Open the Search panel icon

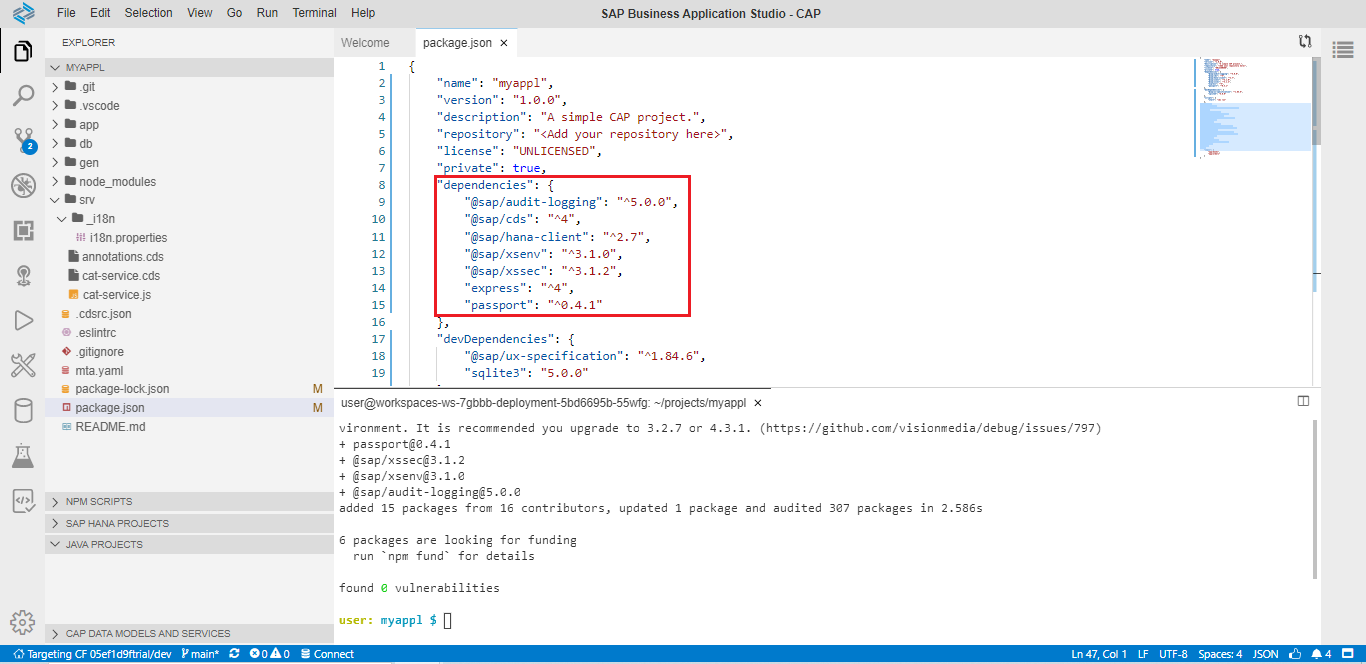(22, 95)
